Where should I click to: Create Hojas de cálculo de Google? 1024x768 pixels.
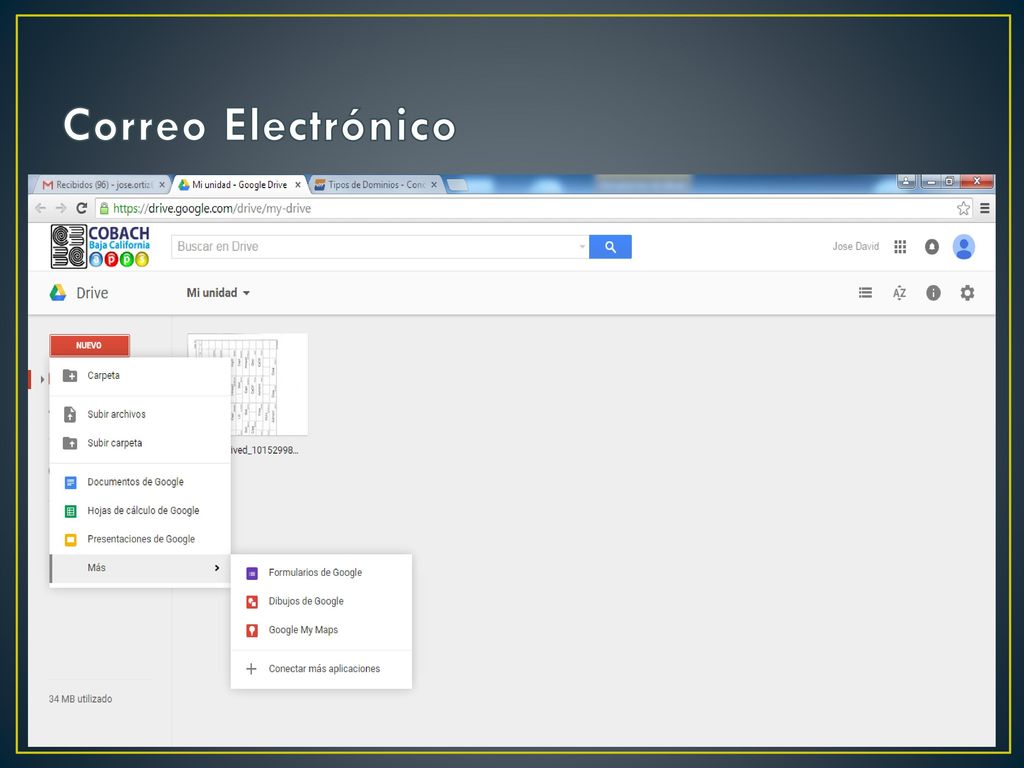[140, 511]
